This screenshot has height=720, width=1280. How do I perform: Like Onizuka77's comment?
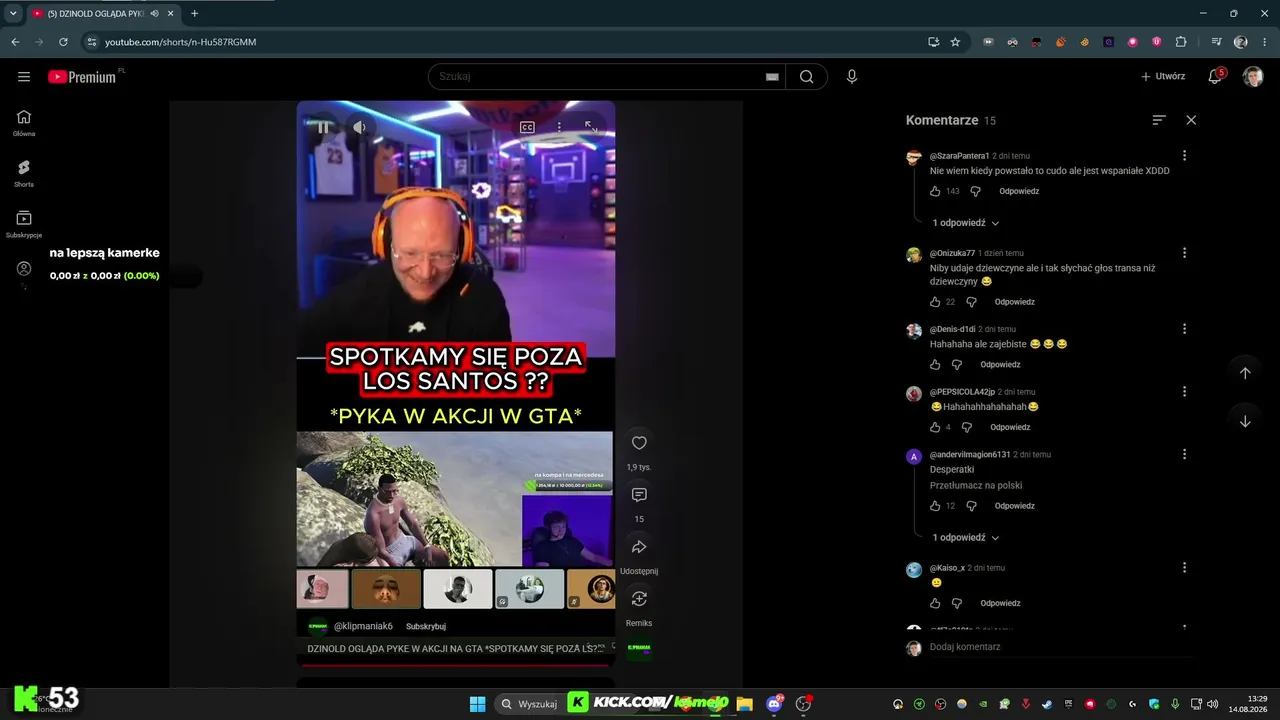pyautogui.click(x=935, y=302)
